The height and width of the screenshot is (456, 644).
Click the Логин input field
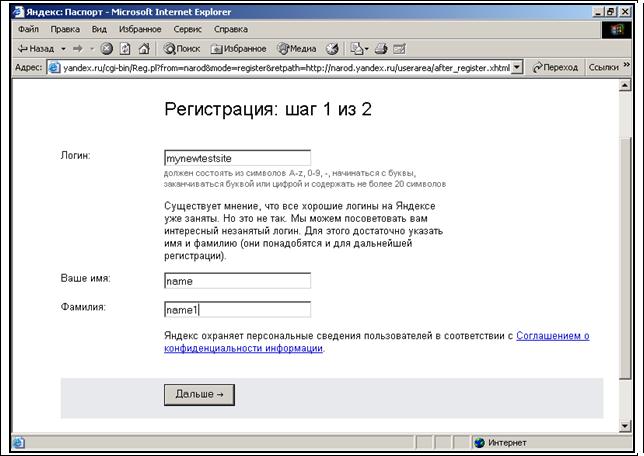coord(237,158)
